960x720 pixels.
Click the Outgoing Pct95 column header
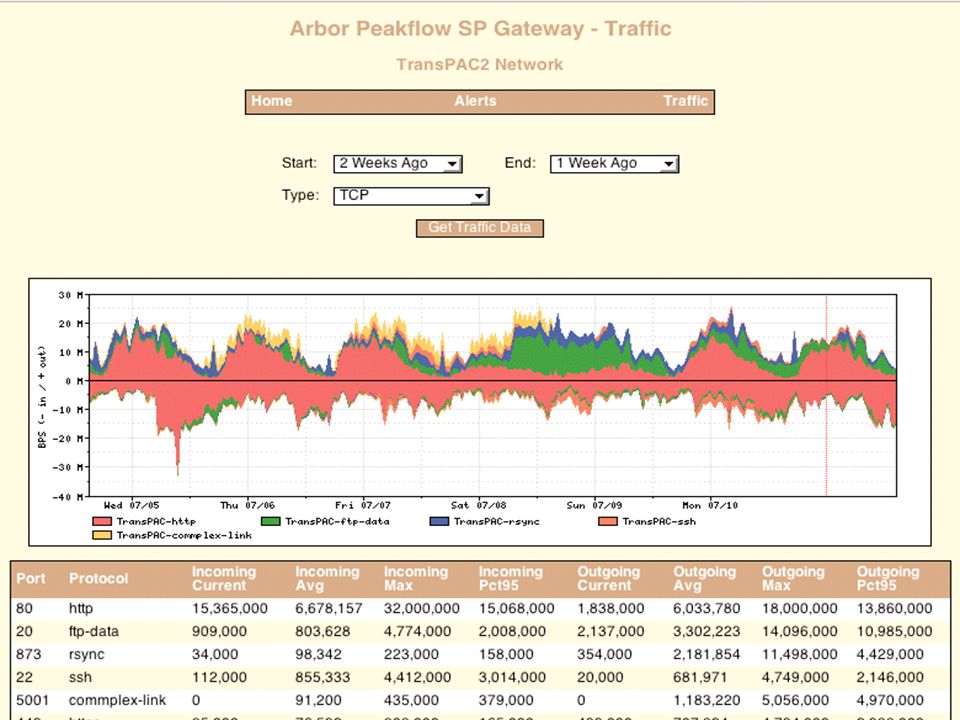pyautogui.click(x=888, y=579)
